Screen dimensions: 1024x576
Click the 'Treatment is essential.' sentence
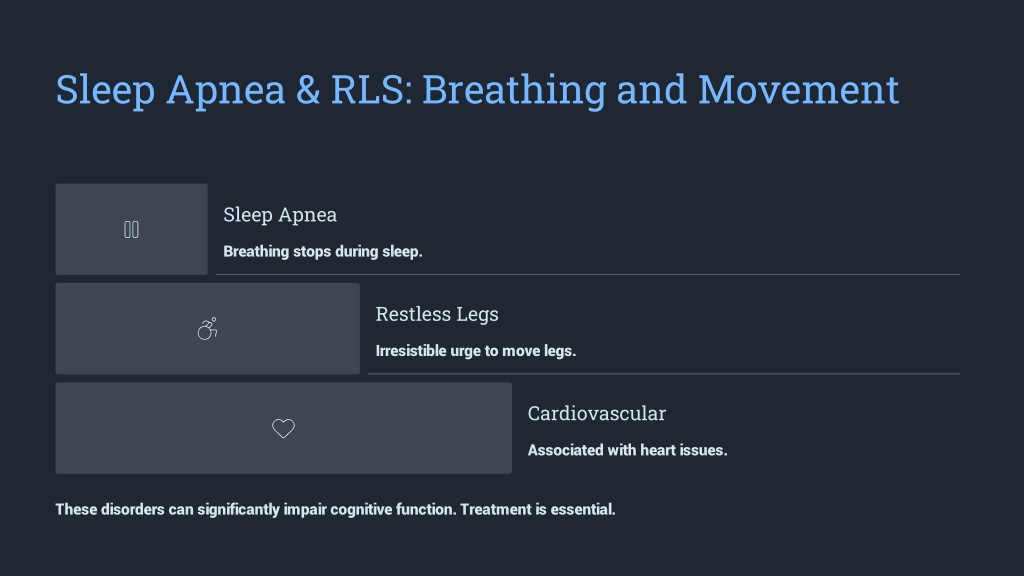click(x=537, y=509)
